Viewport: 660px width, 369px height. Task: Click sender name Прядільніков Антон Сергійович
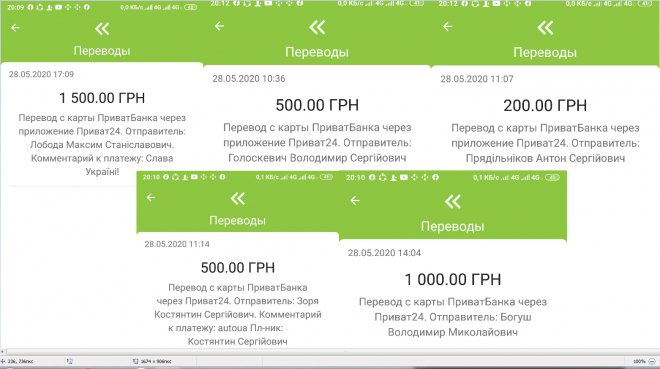tap(546, 159)
